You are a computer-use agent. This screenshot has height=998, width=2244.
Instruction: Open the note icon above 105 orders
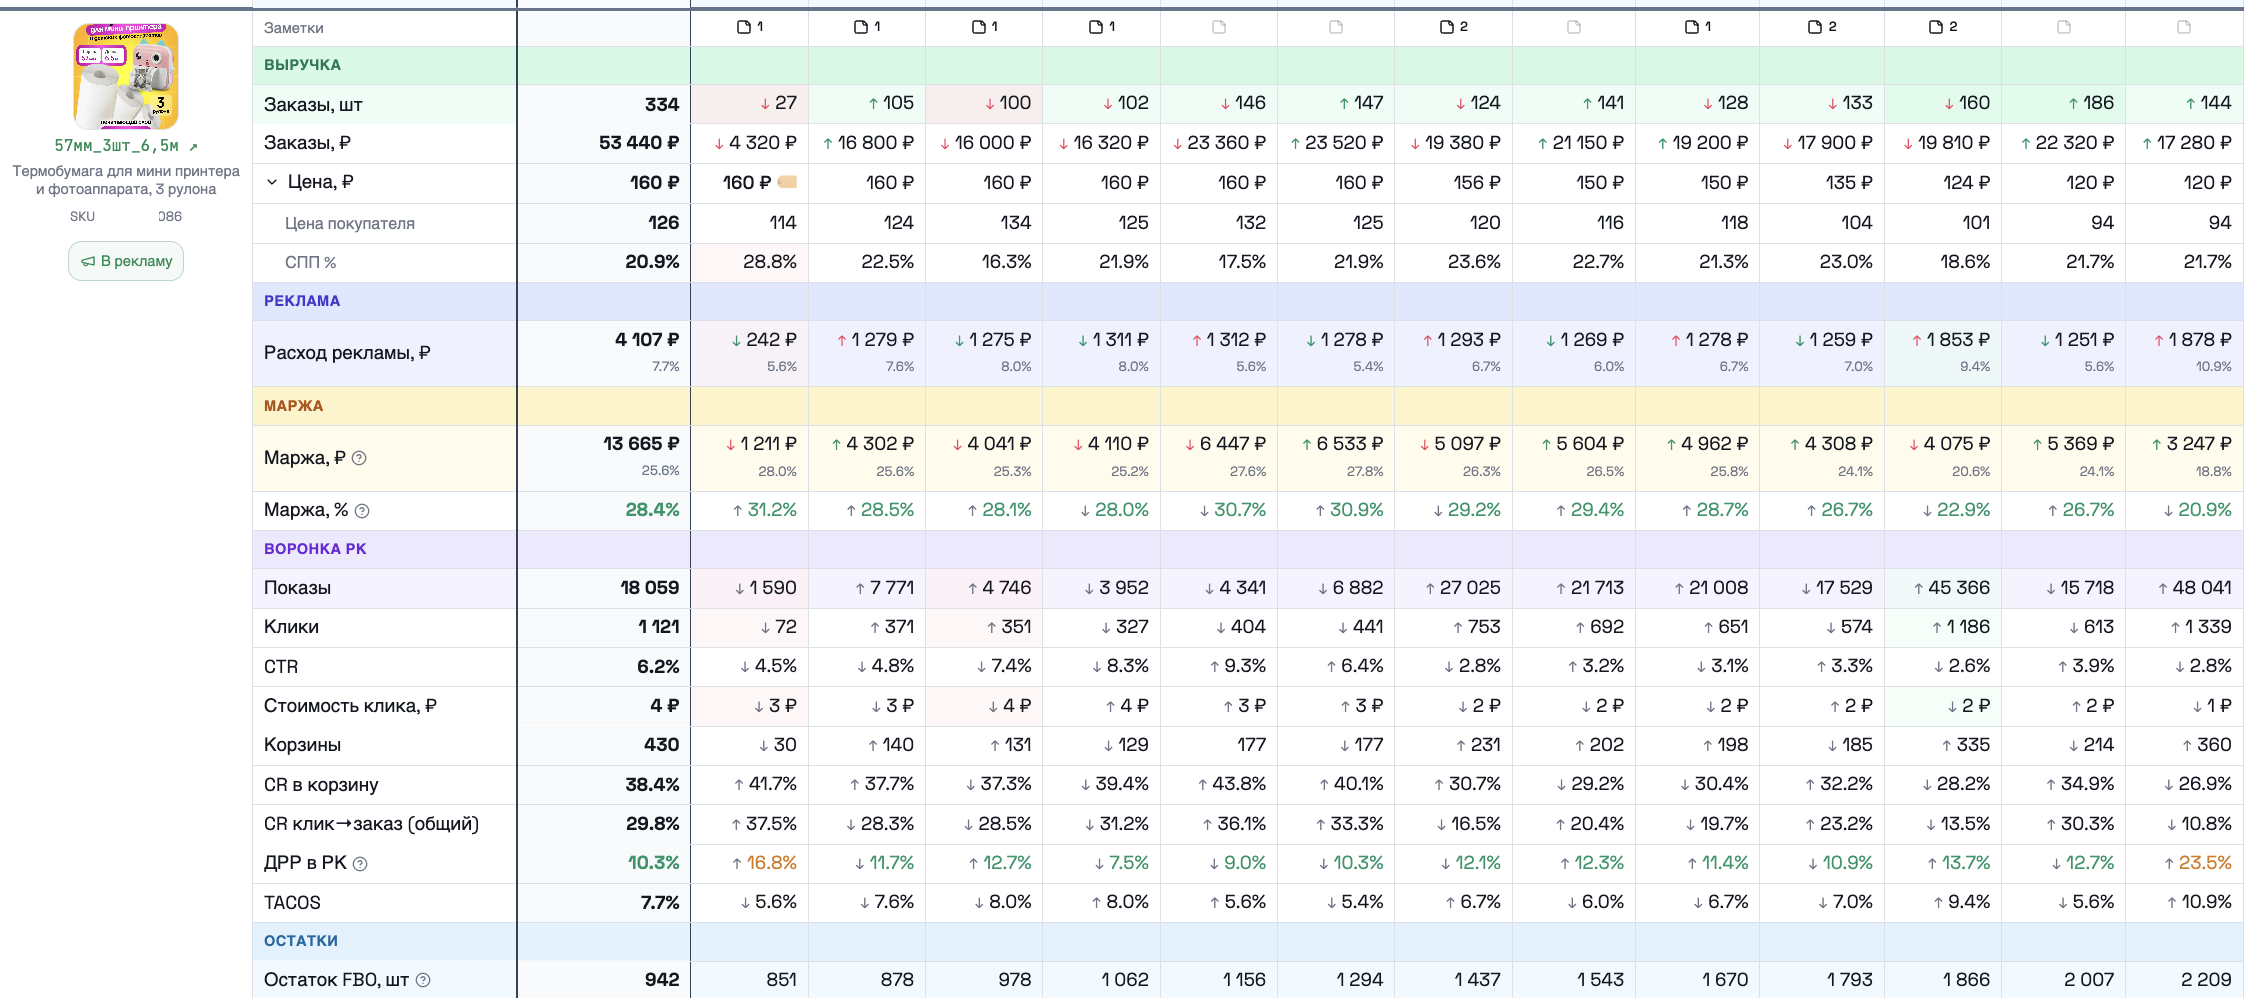coord(860,27)
